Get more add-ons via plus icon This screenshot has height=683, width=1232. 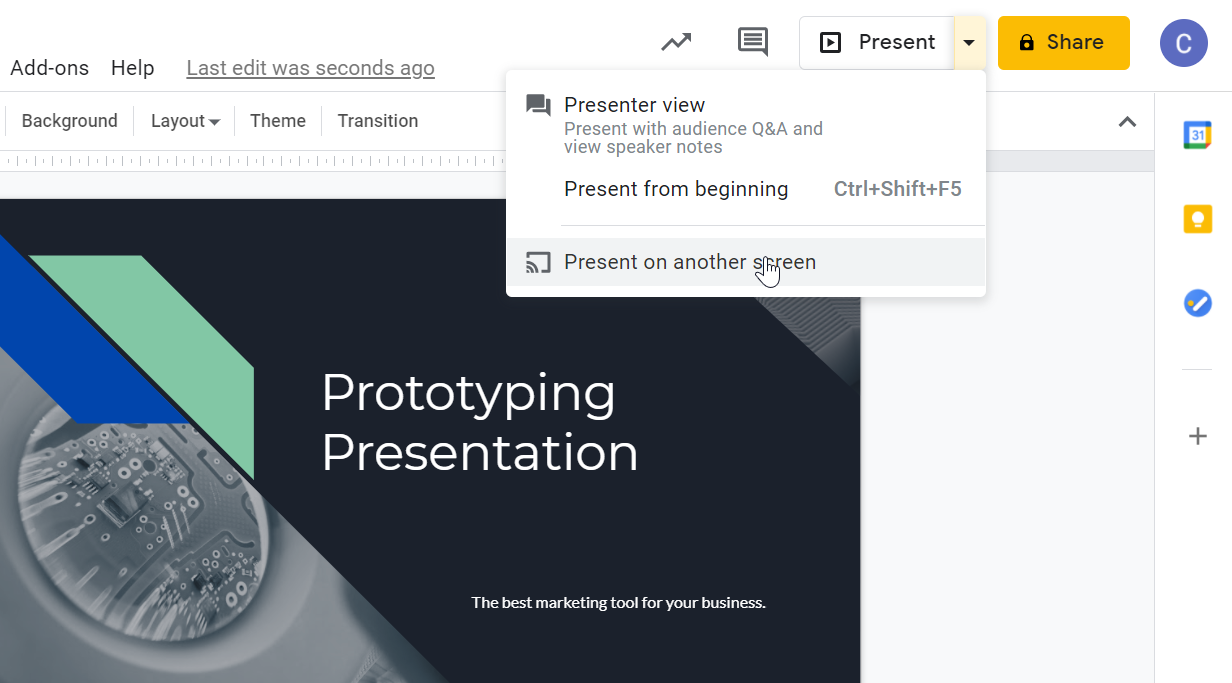[1197, 435]
